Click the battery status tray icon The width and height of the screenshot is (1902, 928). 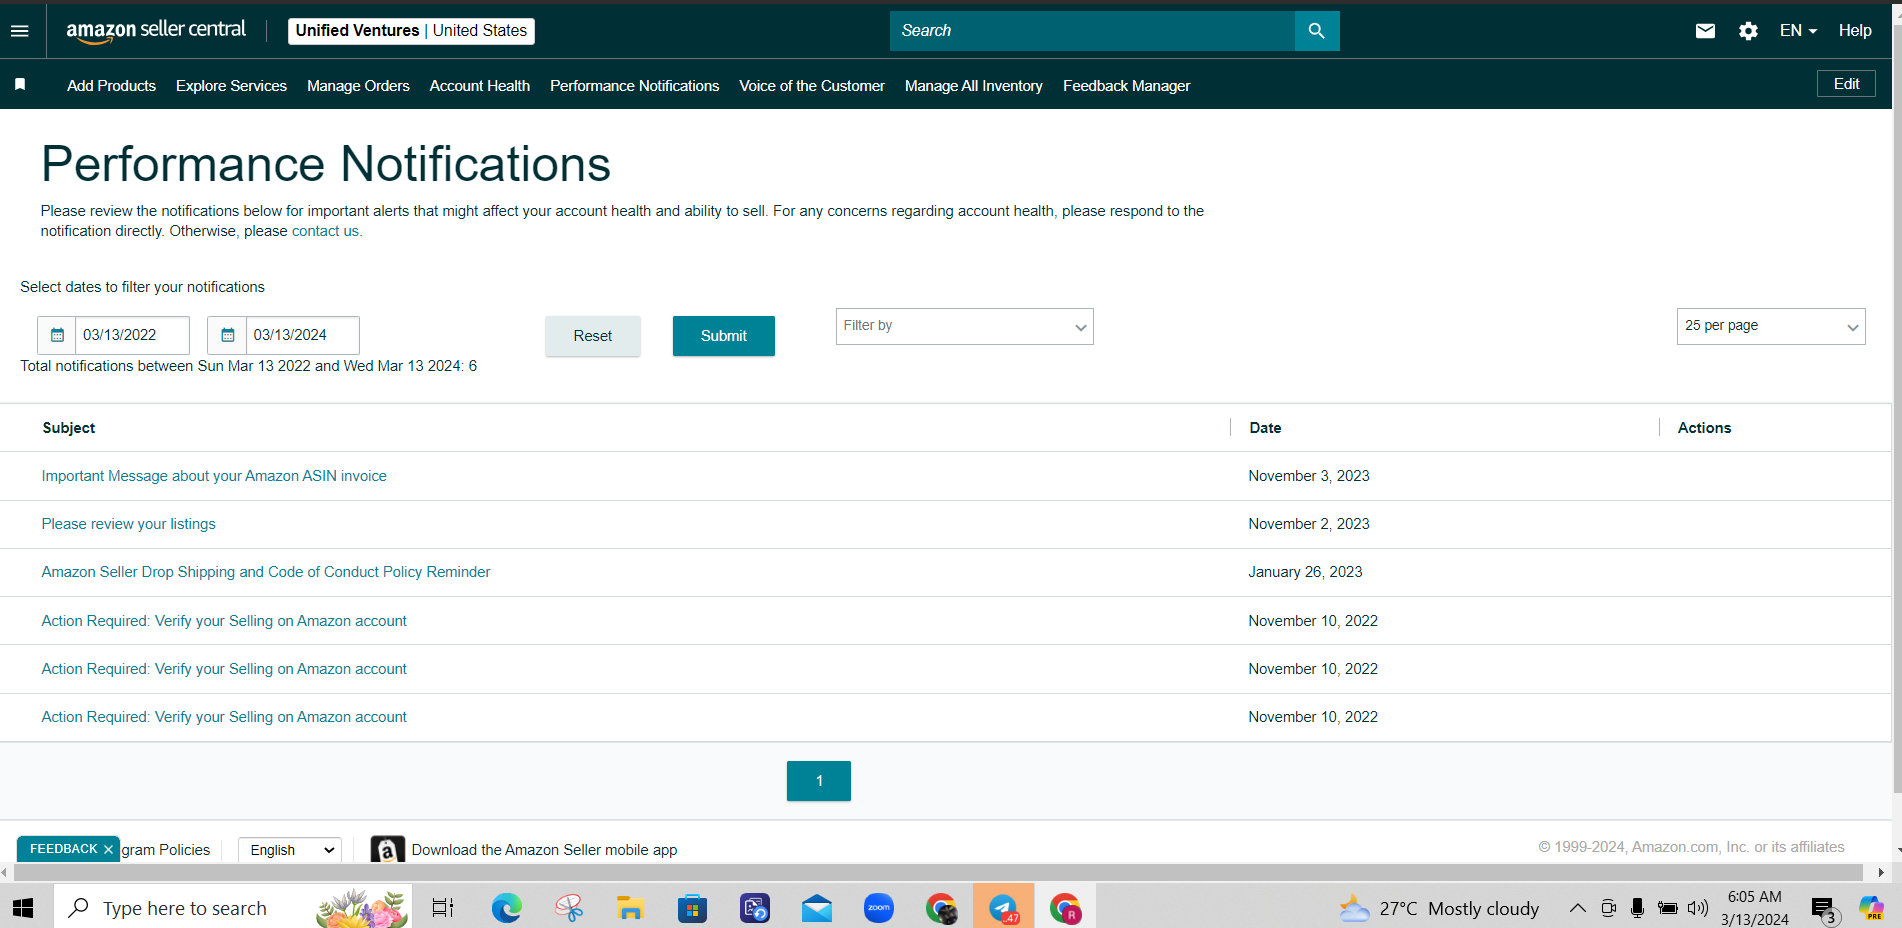1668,908
